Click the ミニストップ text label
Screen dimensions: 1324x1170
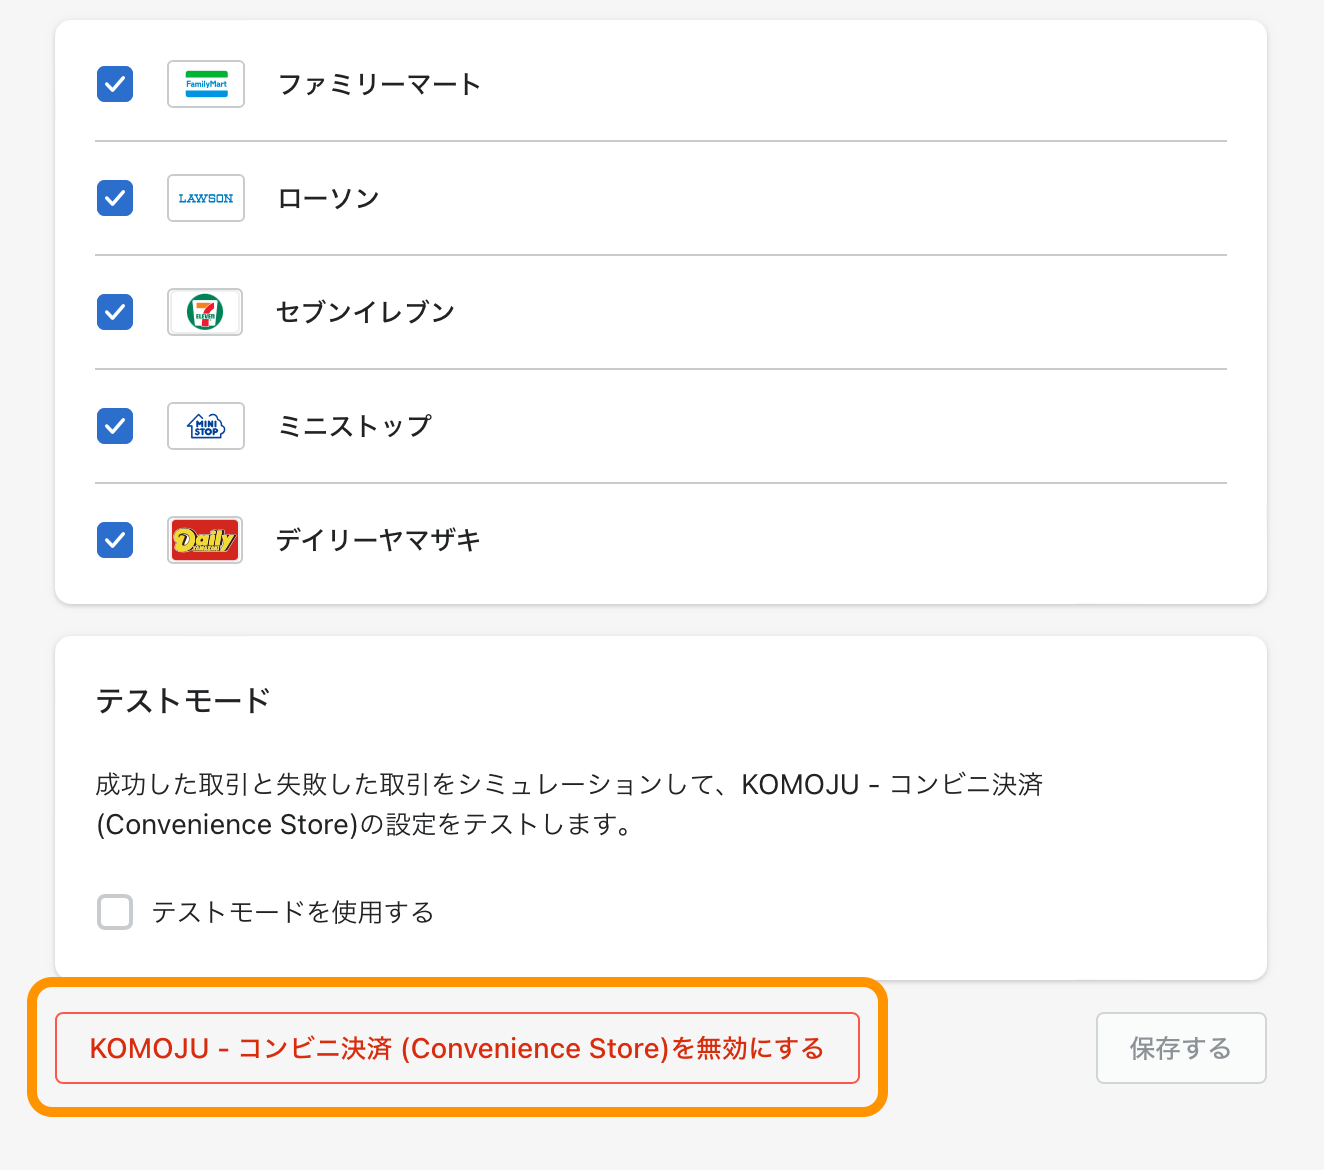[354, 426]
